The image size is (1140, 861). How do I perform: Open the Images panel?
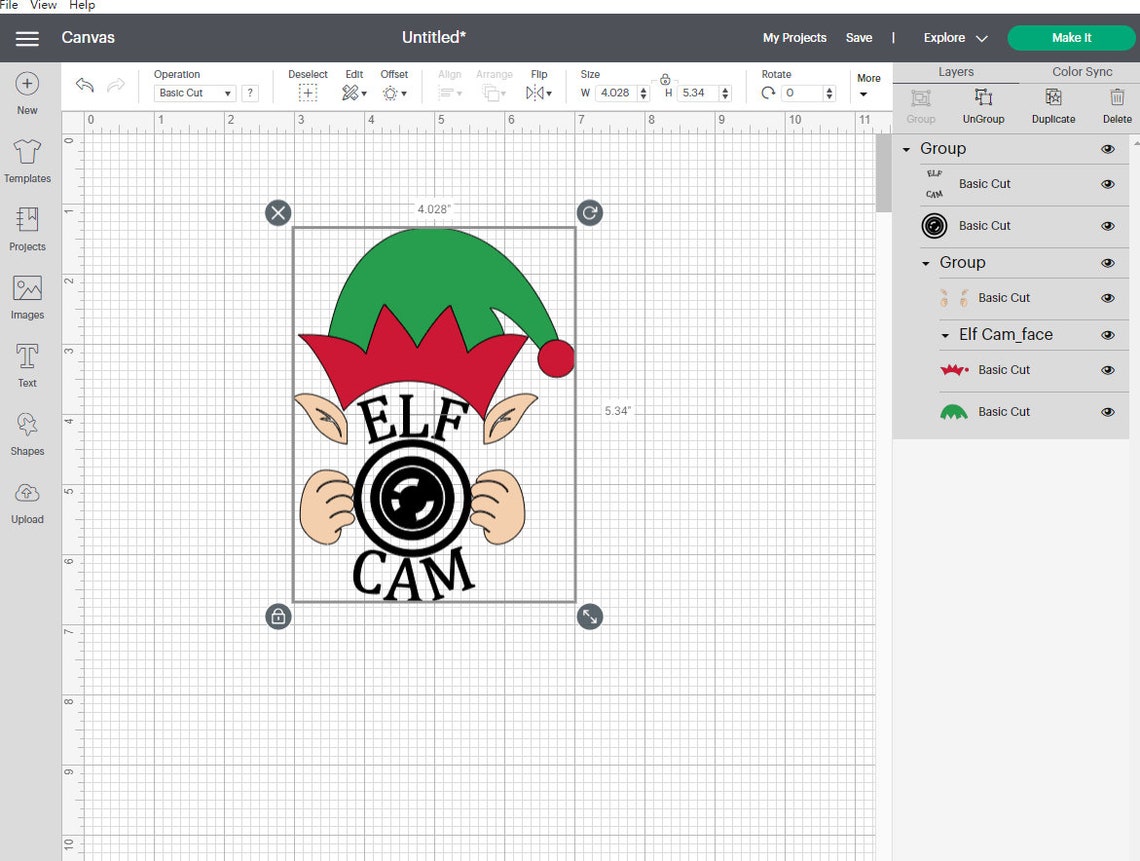click(27, 296)
